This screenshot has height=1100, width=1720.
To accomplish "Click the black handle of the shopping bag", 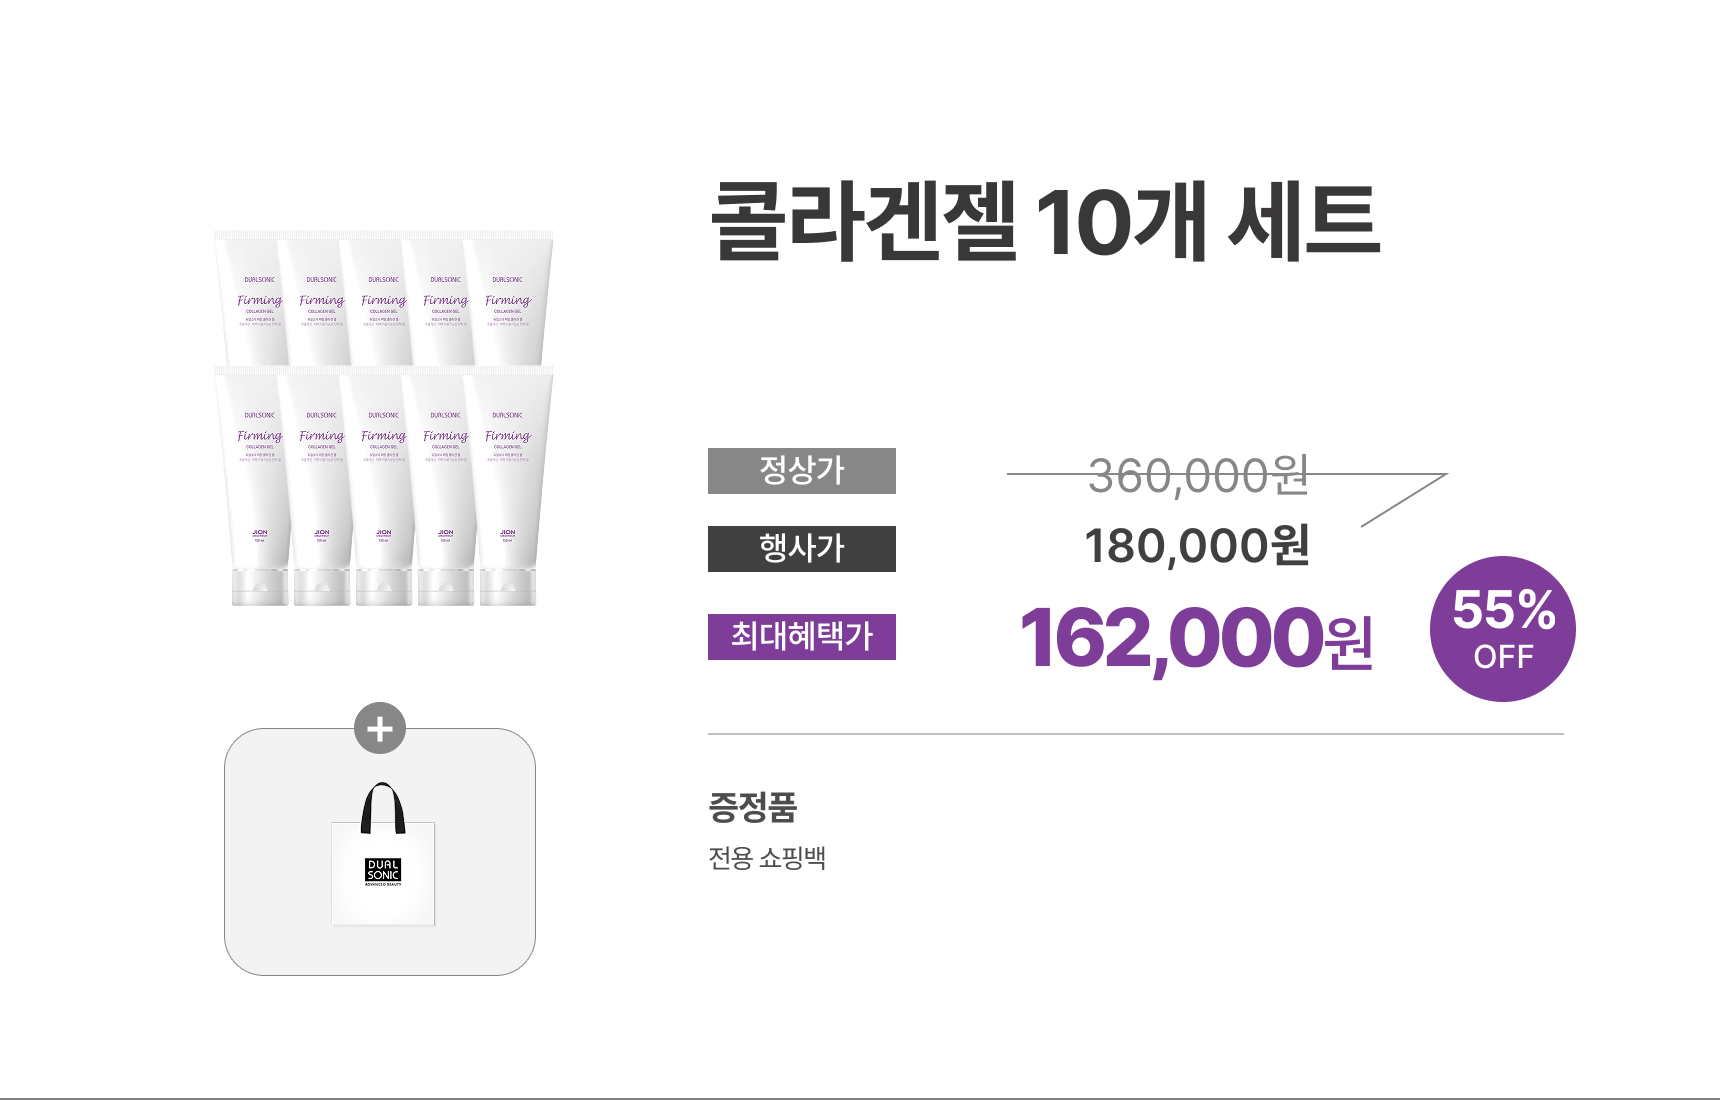I will (383, 803).
